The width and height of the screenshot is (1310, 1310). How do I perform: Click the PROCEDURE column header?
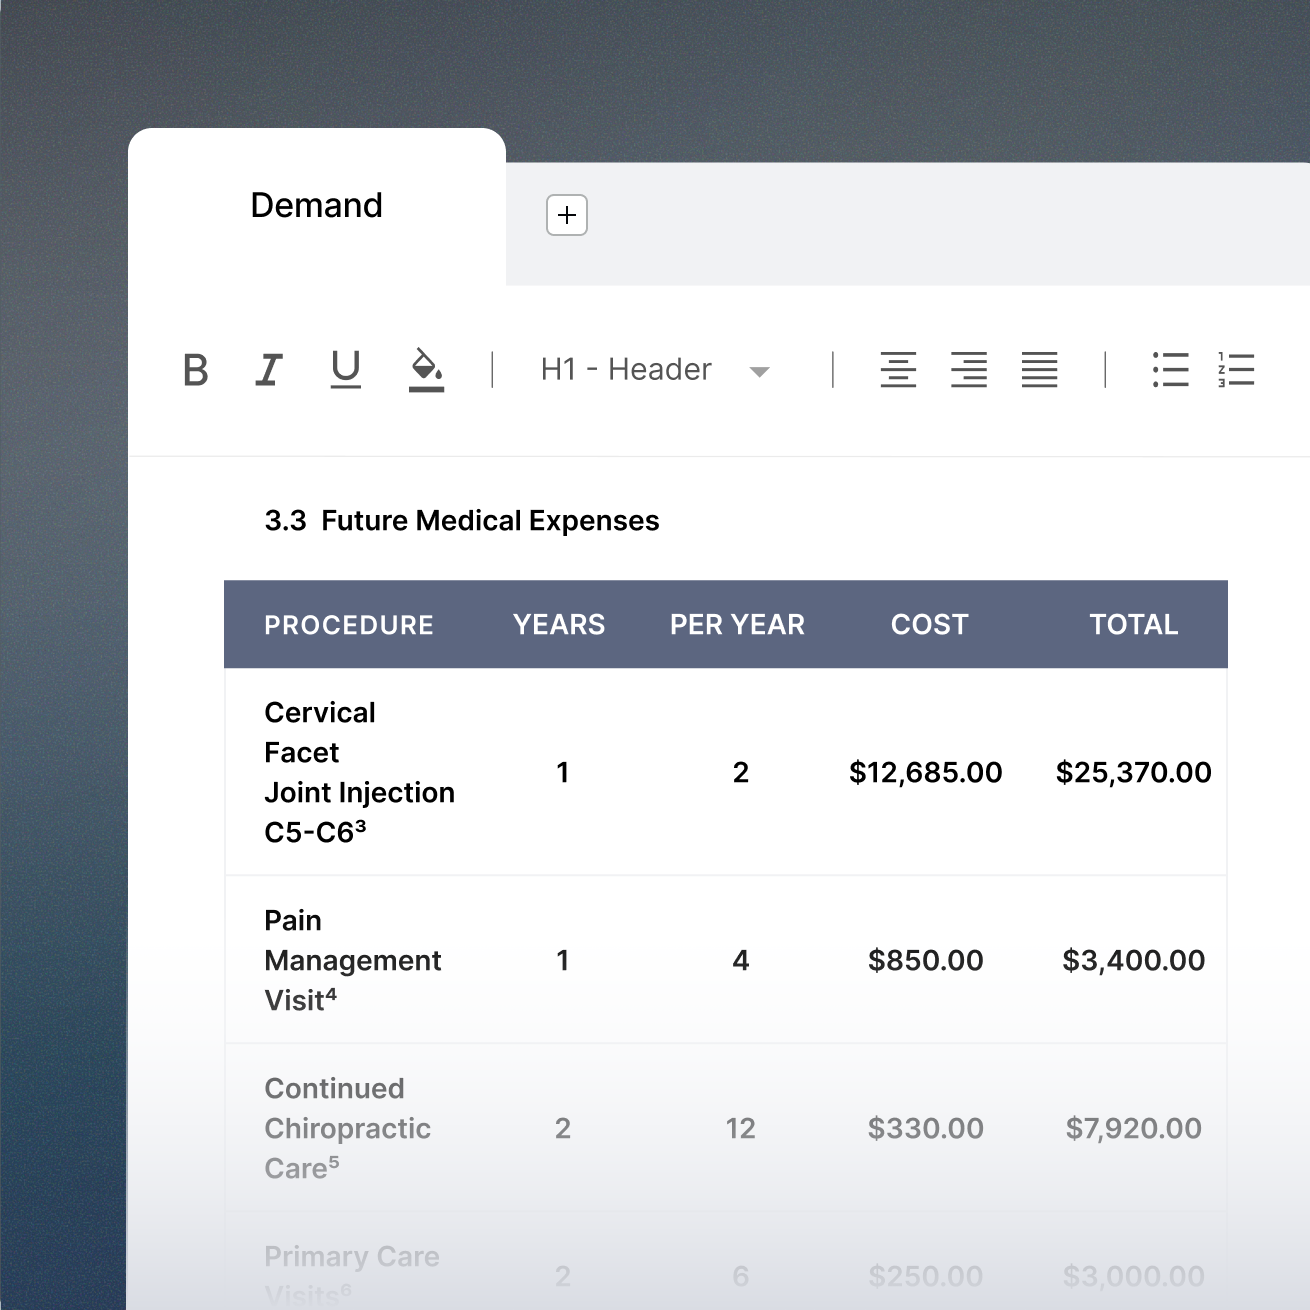349,625
